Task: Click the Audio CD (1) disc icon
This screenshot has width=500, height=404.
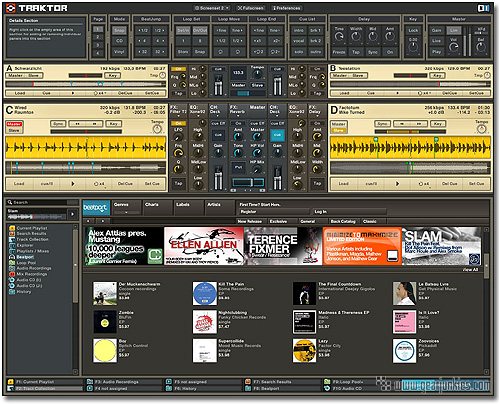Action: tap(12, 280)
